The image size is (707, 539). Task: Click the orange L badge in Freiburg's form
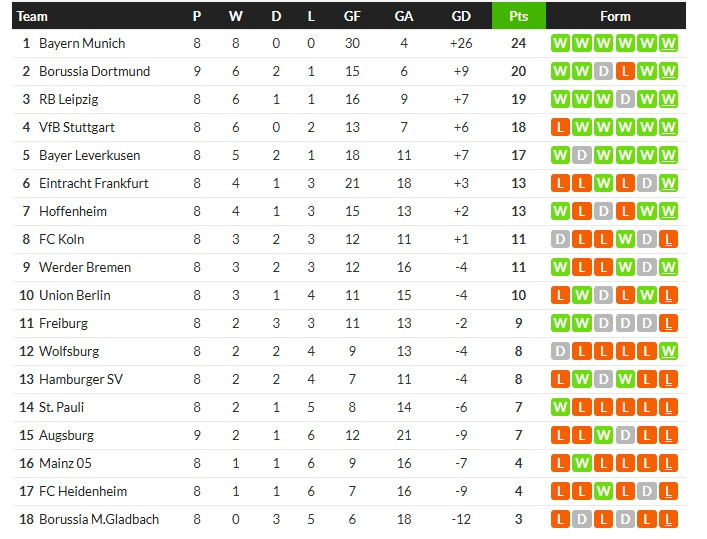pos(669,323)
